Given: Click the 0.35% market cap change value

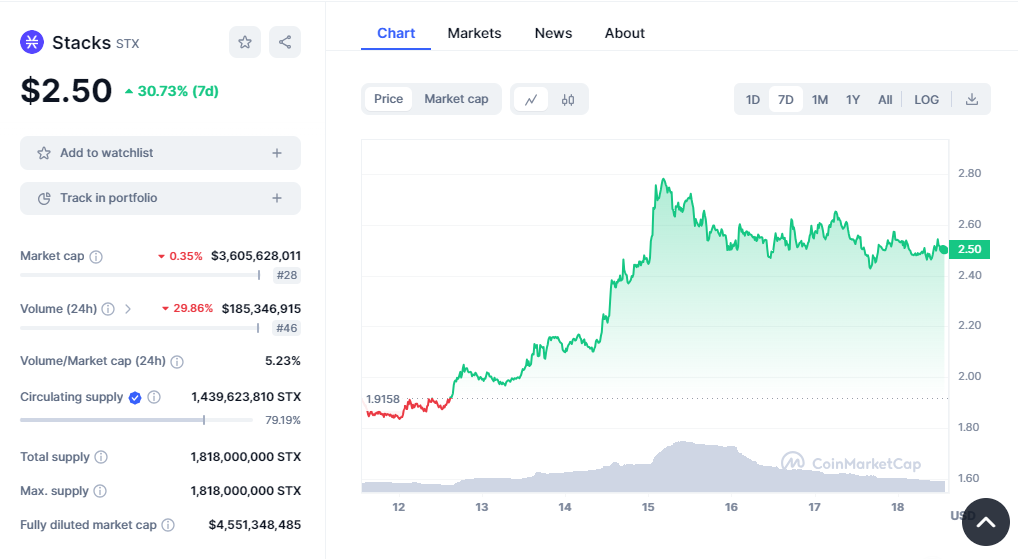Looking at the screenshot, I should [180, 256].
